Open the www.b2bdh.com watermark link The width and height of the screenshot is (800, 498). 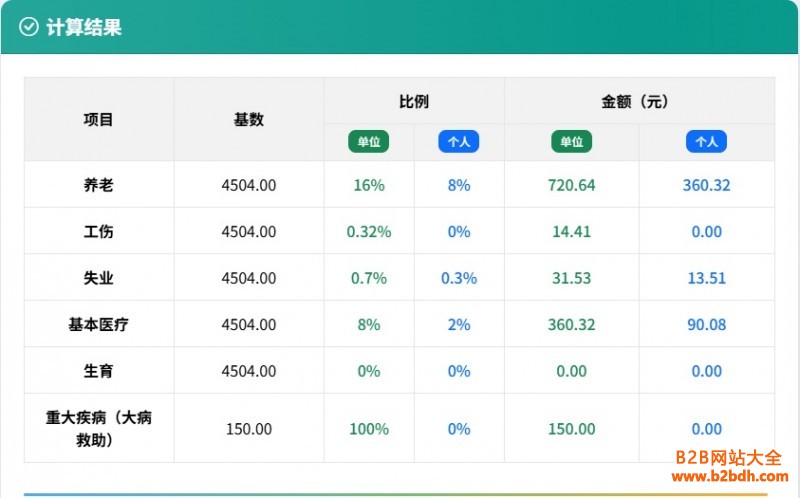click(728, 477)
